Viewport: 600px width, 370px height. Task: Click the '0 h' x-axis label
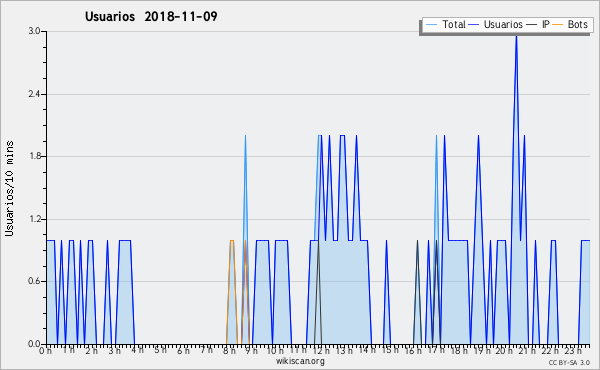(x=46, y=351)
